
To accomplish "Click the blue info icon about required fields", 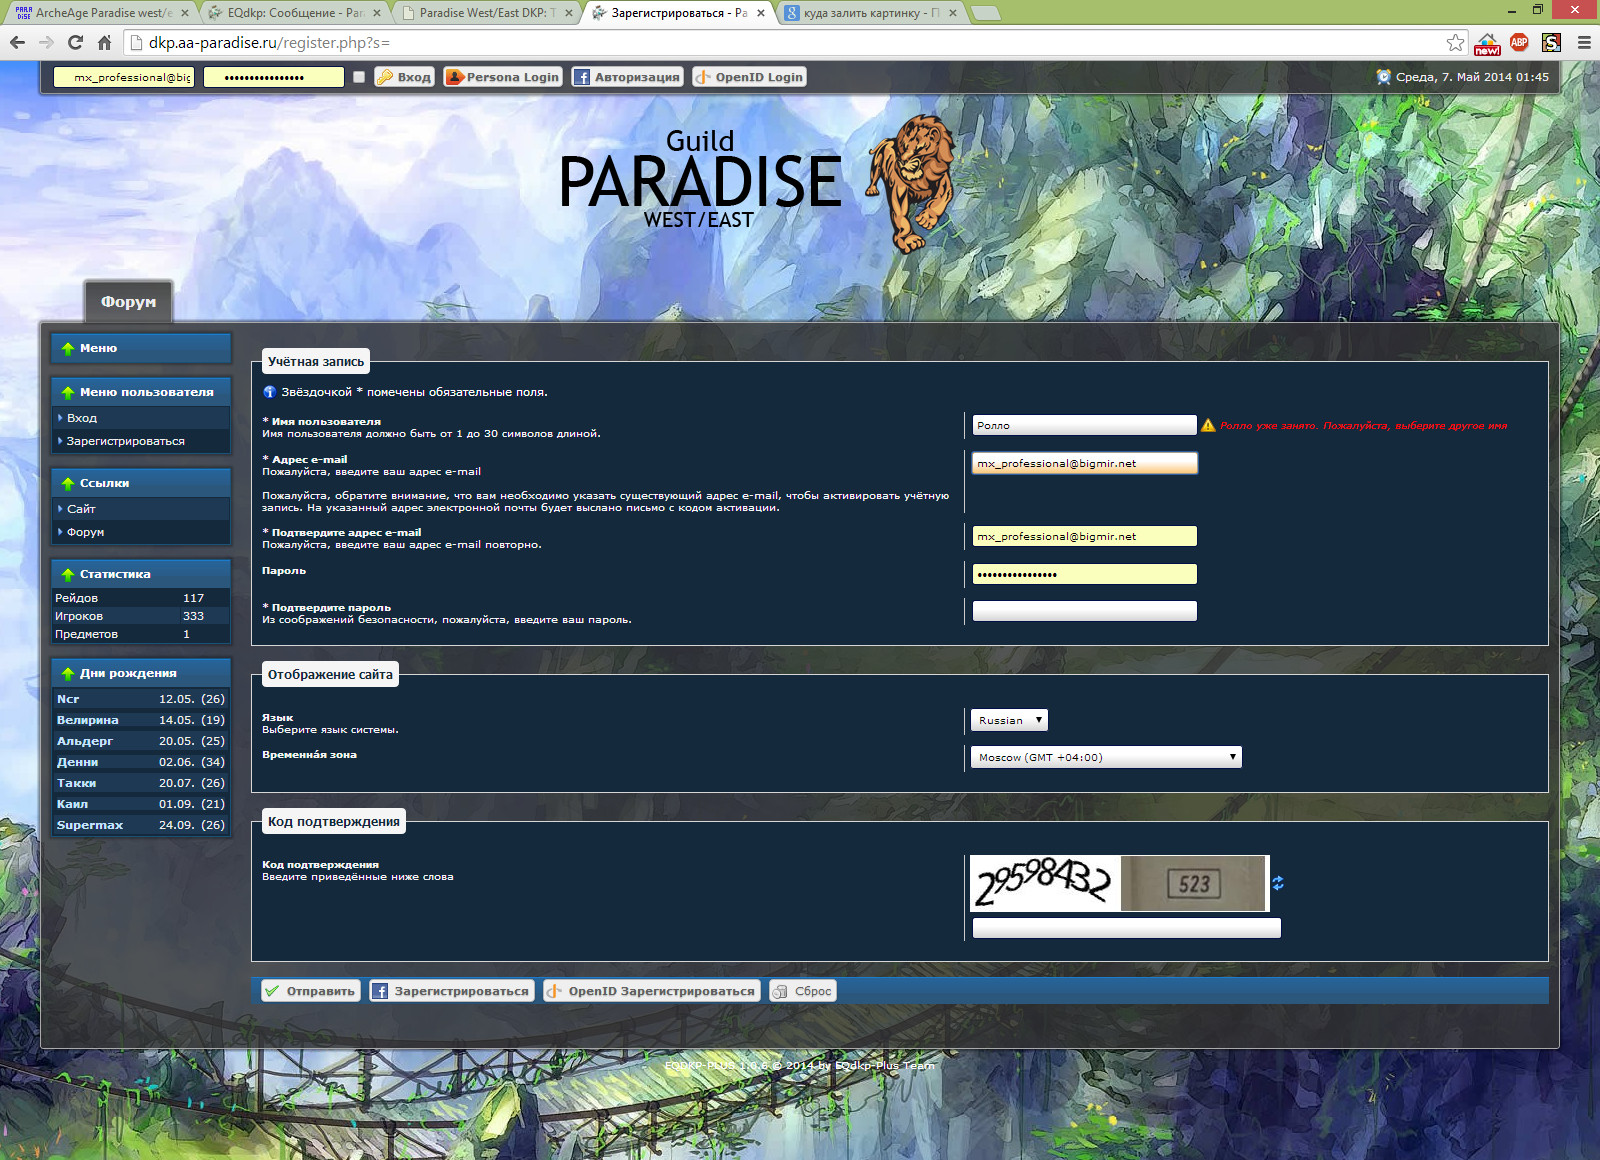I will pyautogui.click(x=269, y=392).
